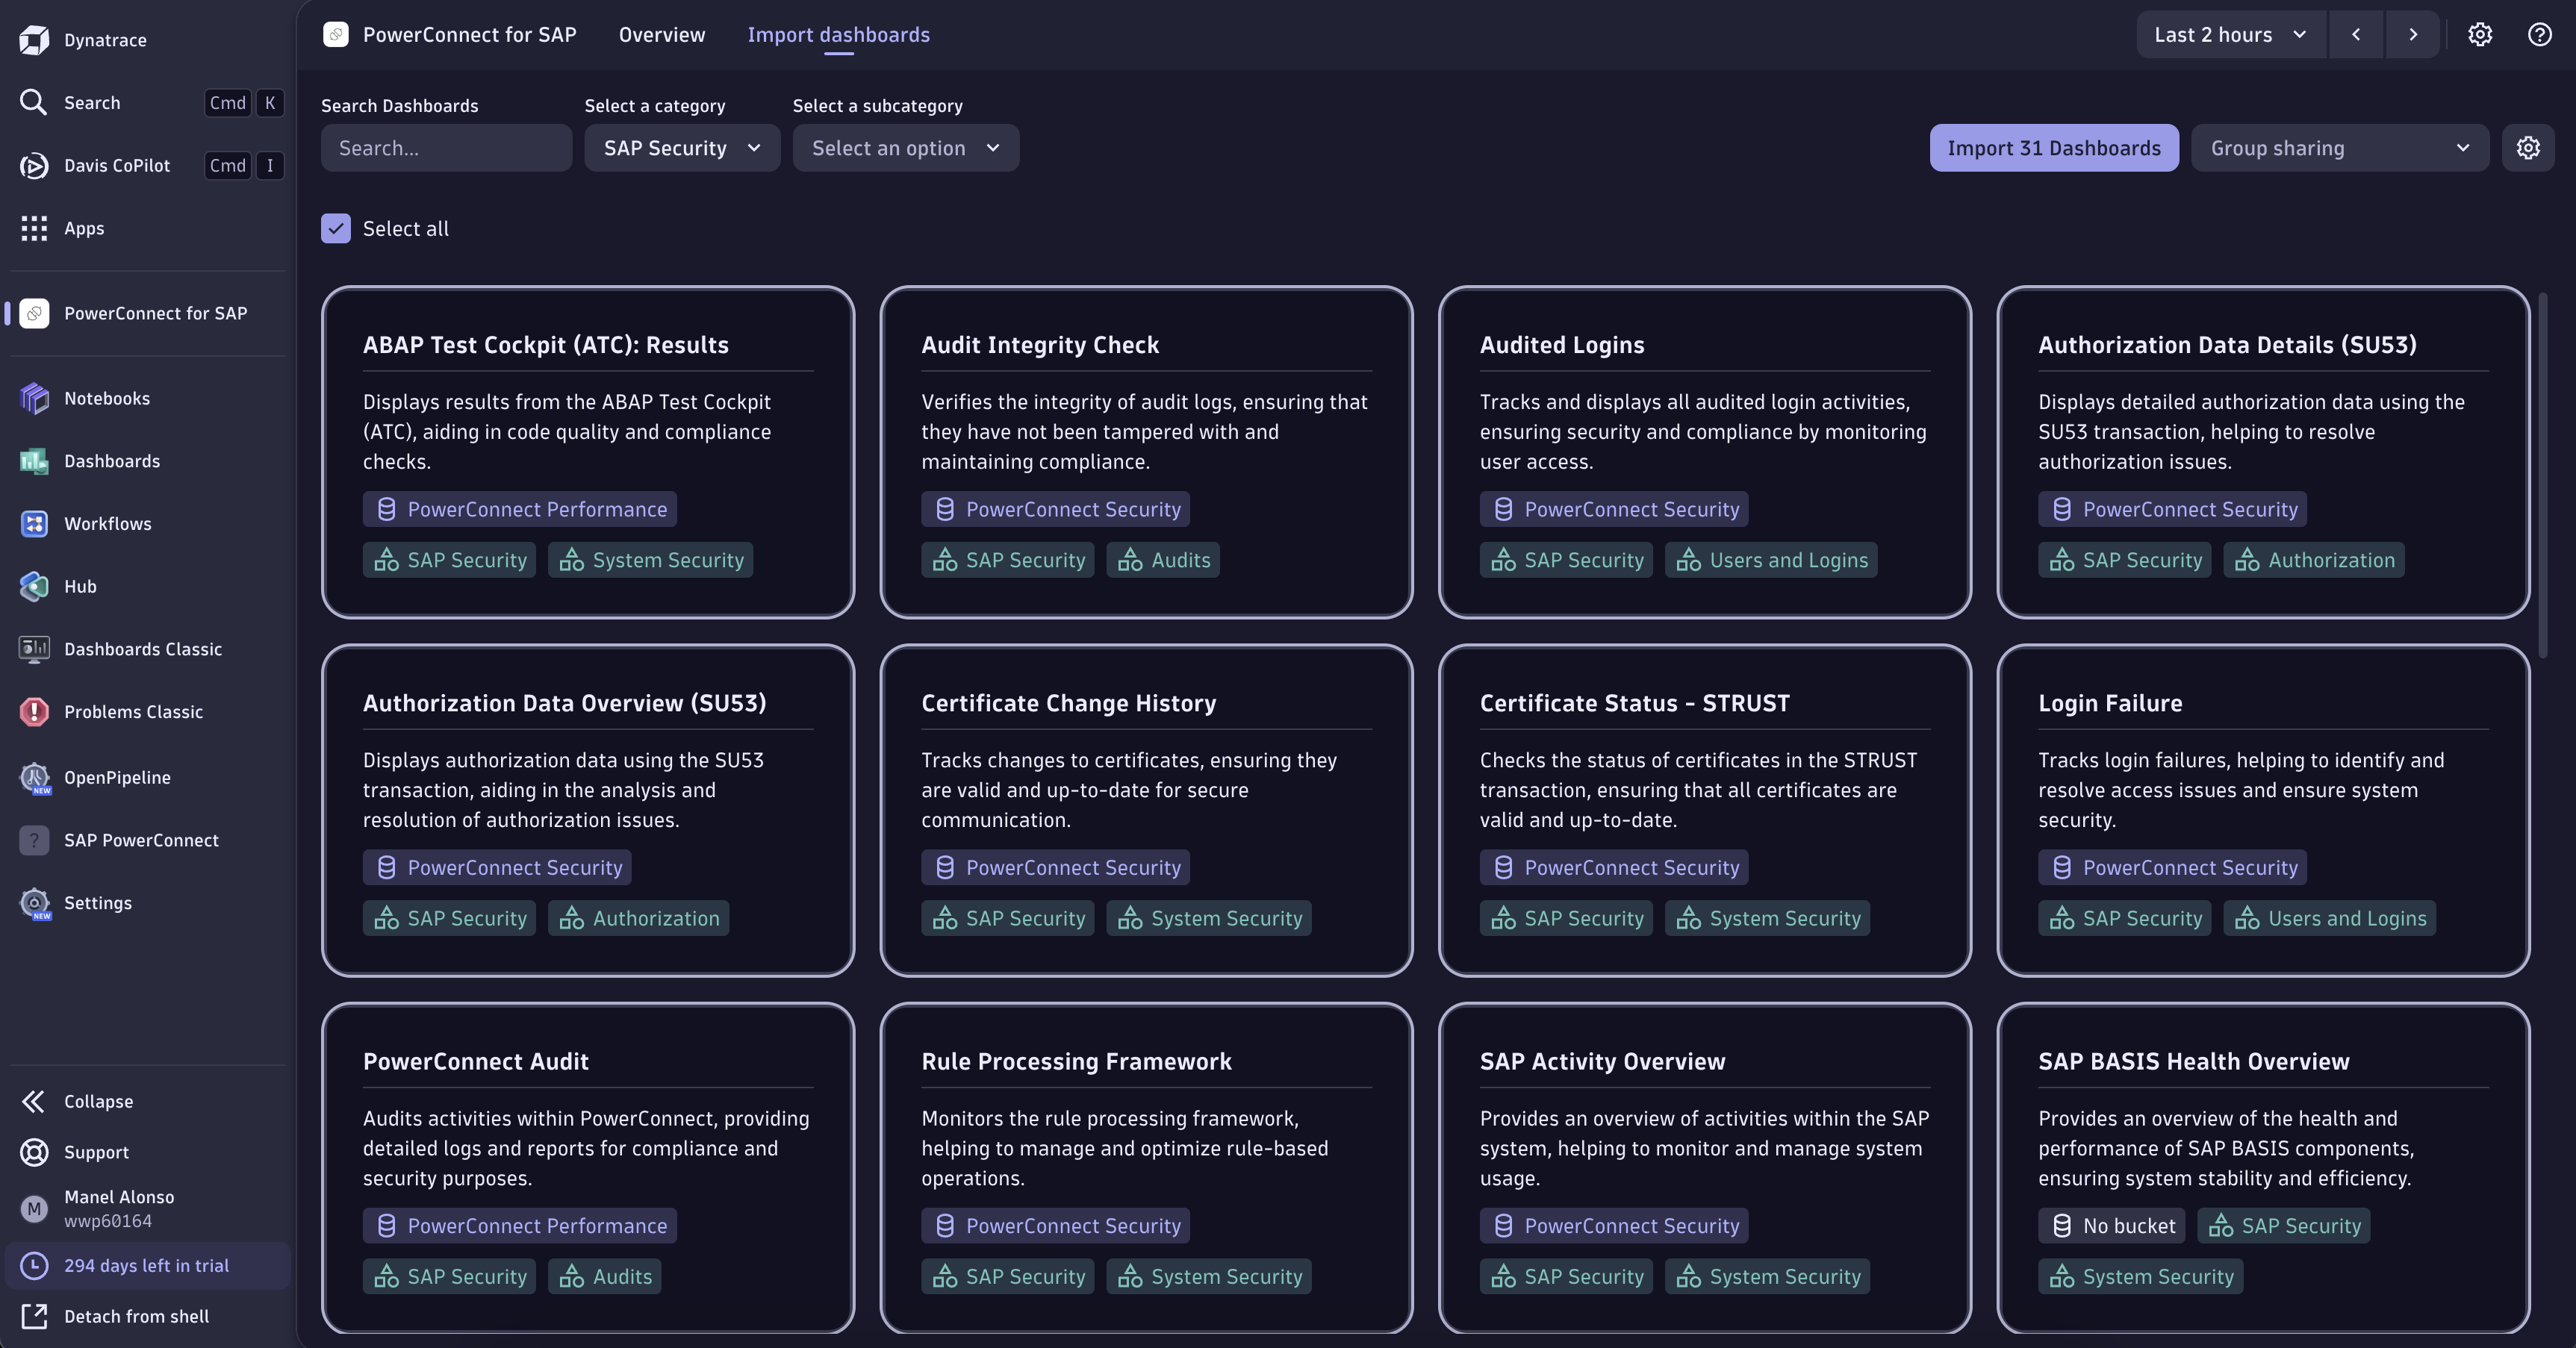Expand the Group sharing dropdown
Image resolution: width=2576 pixels, height=1348 pixels.
2339,148
